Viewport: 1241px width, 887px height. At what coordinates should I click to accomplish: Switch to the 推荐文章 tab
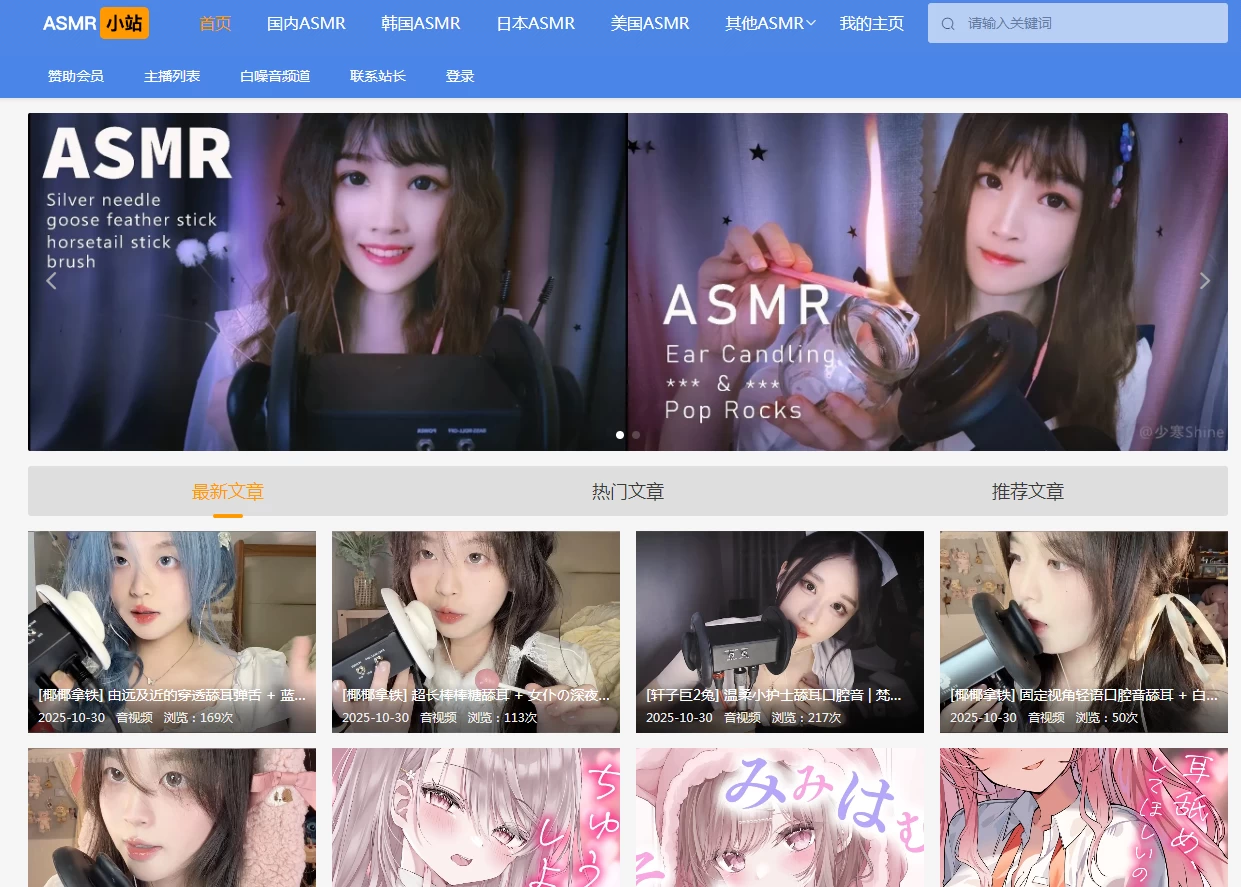[x=1027, y=491]
